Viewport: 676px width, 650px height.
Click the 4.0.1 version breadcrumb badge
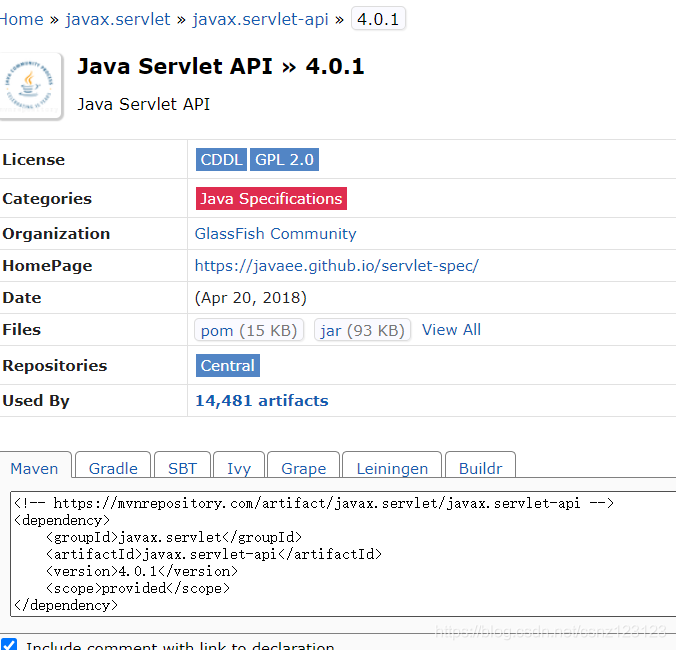pos(378,19)
